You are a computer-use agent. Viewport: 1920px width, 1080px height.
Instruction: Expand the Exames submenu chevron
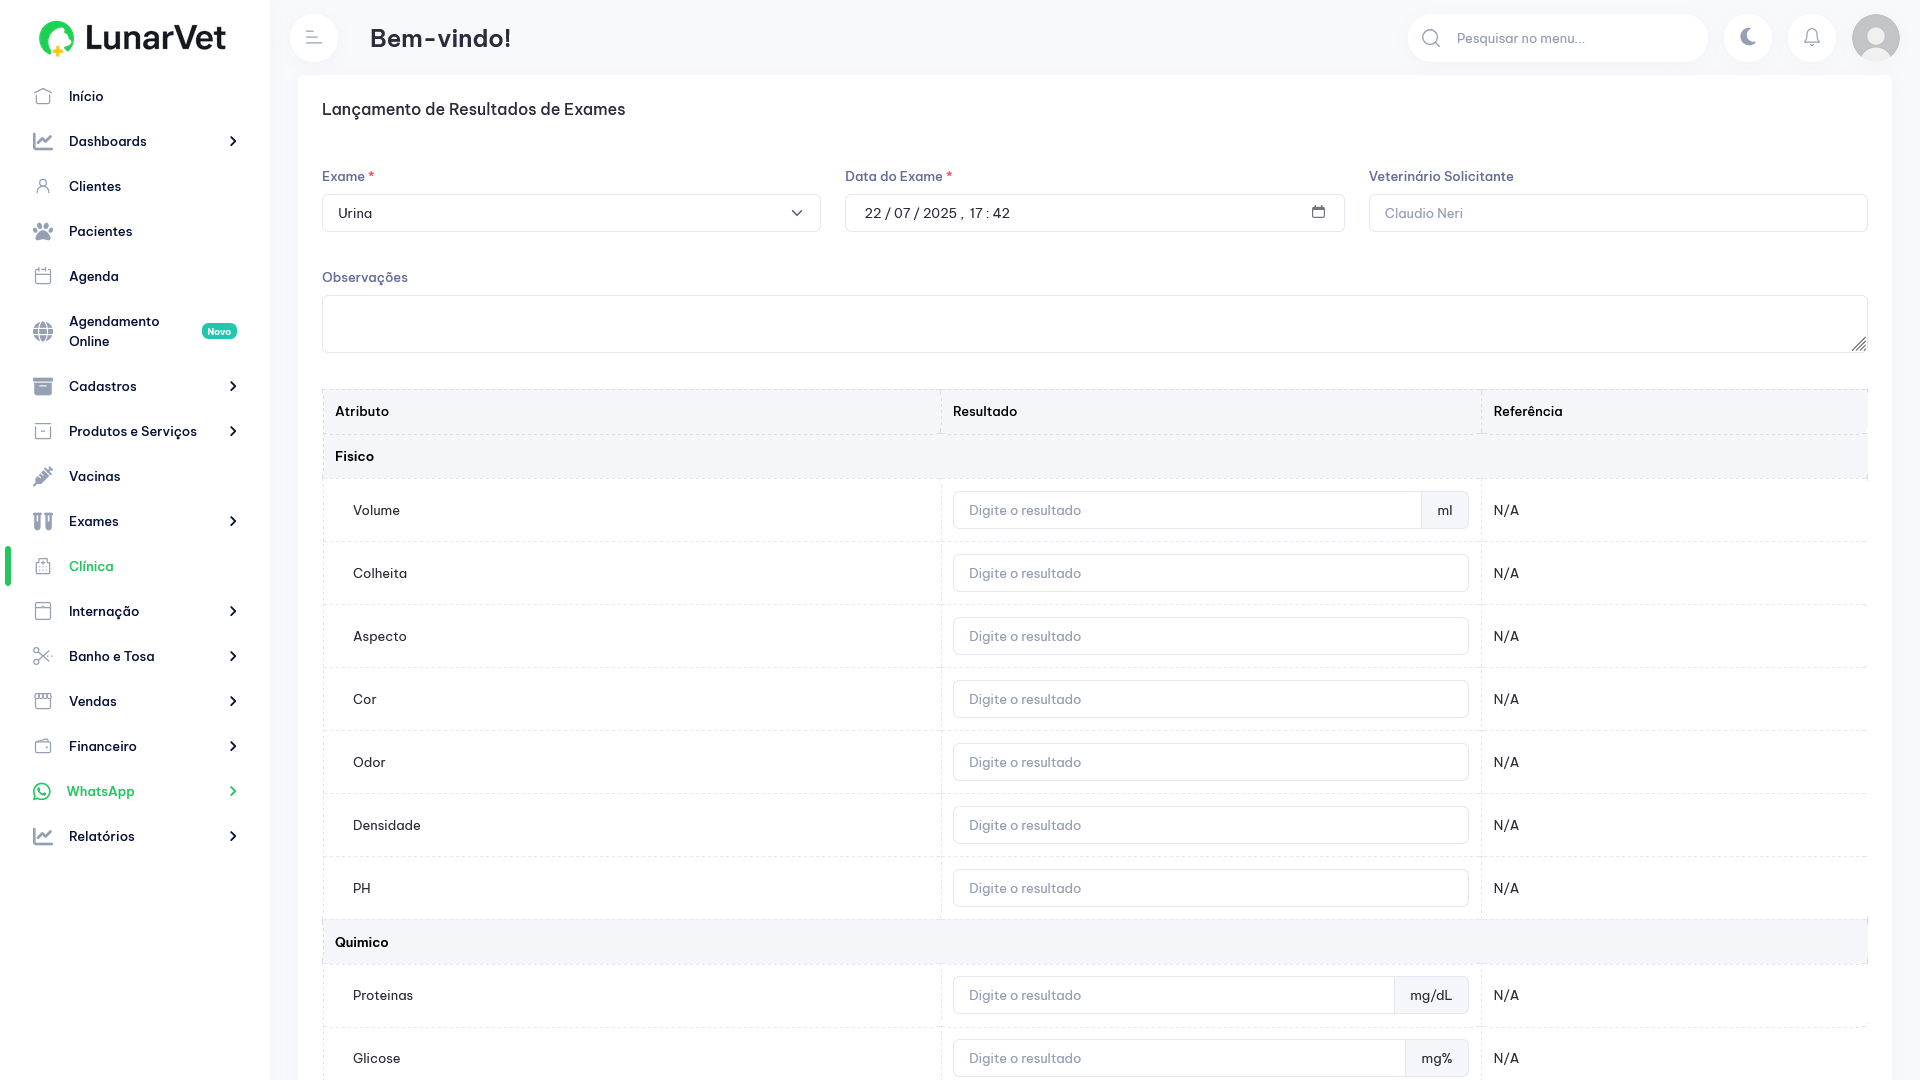[233, 521]
